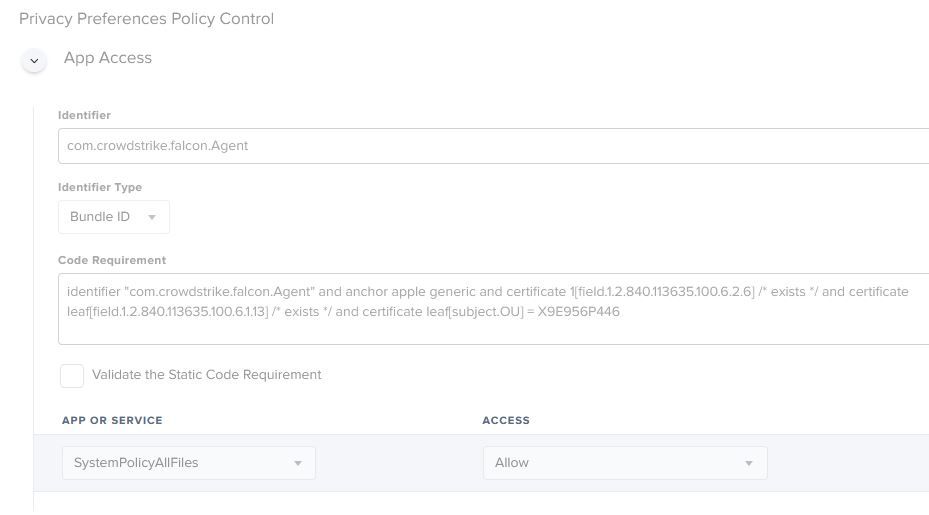The height and width of the screenshot is (515, 929).
Task: Click the Validate the Static Code Requirement label
Action: 207,375
